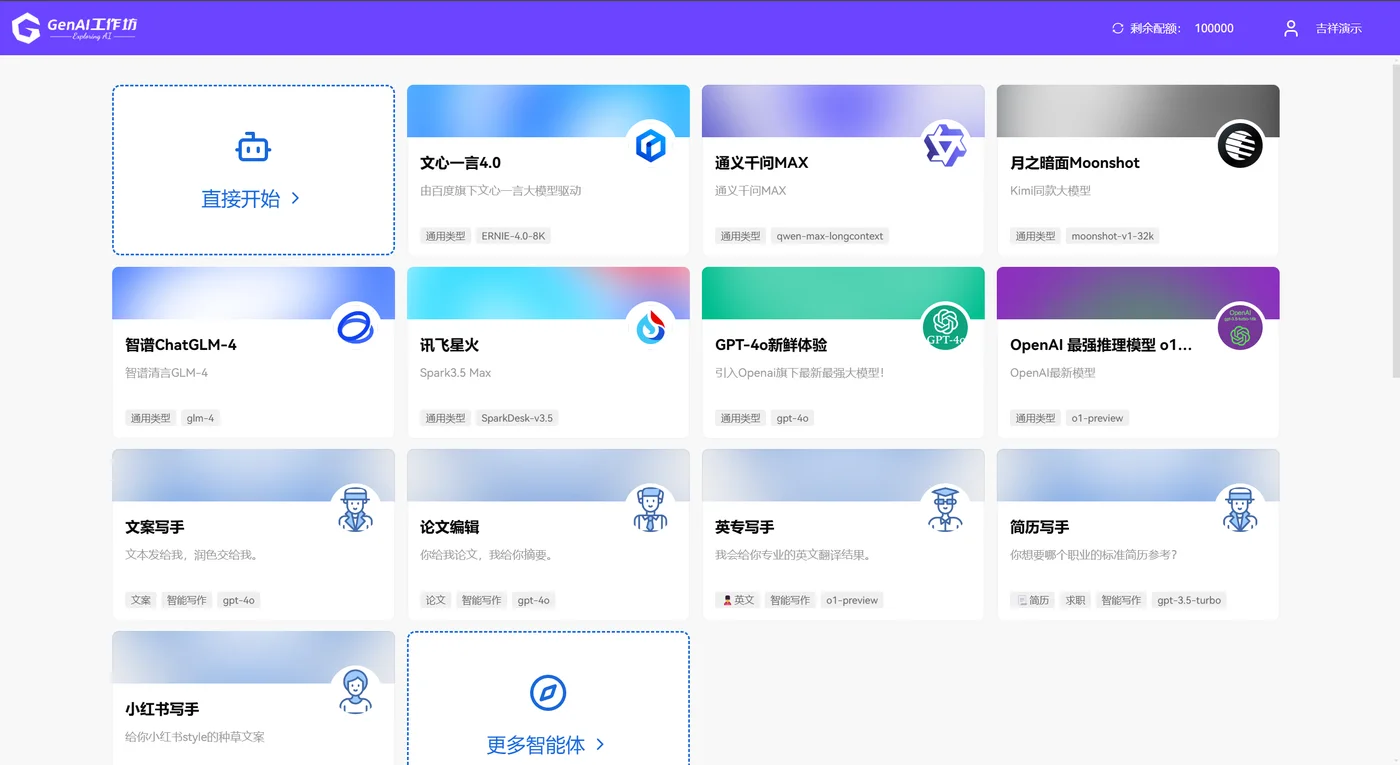Click the 智谱ChatGLM-4 logo icon

pyautogui.click(x=356, y=328)
